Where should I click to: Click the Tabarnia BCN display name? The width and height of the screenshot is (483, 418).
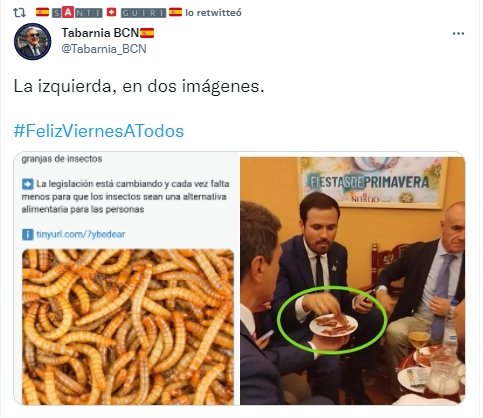tap(100, 33)
